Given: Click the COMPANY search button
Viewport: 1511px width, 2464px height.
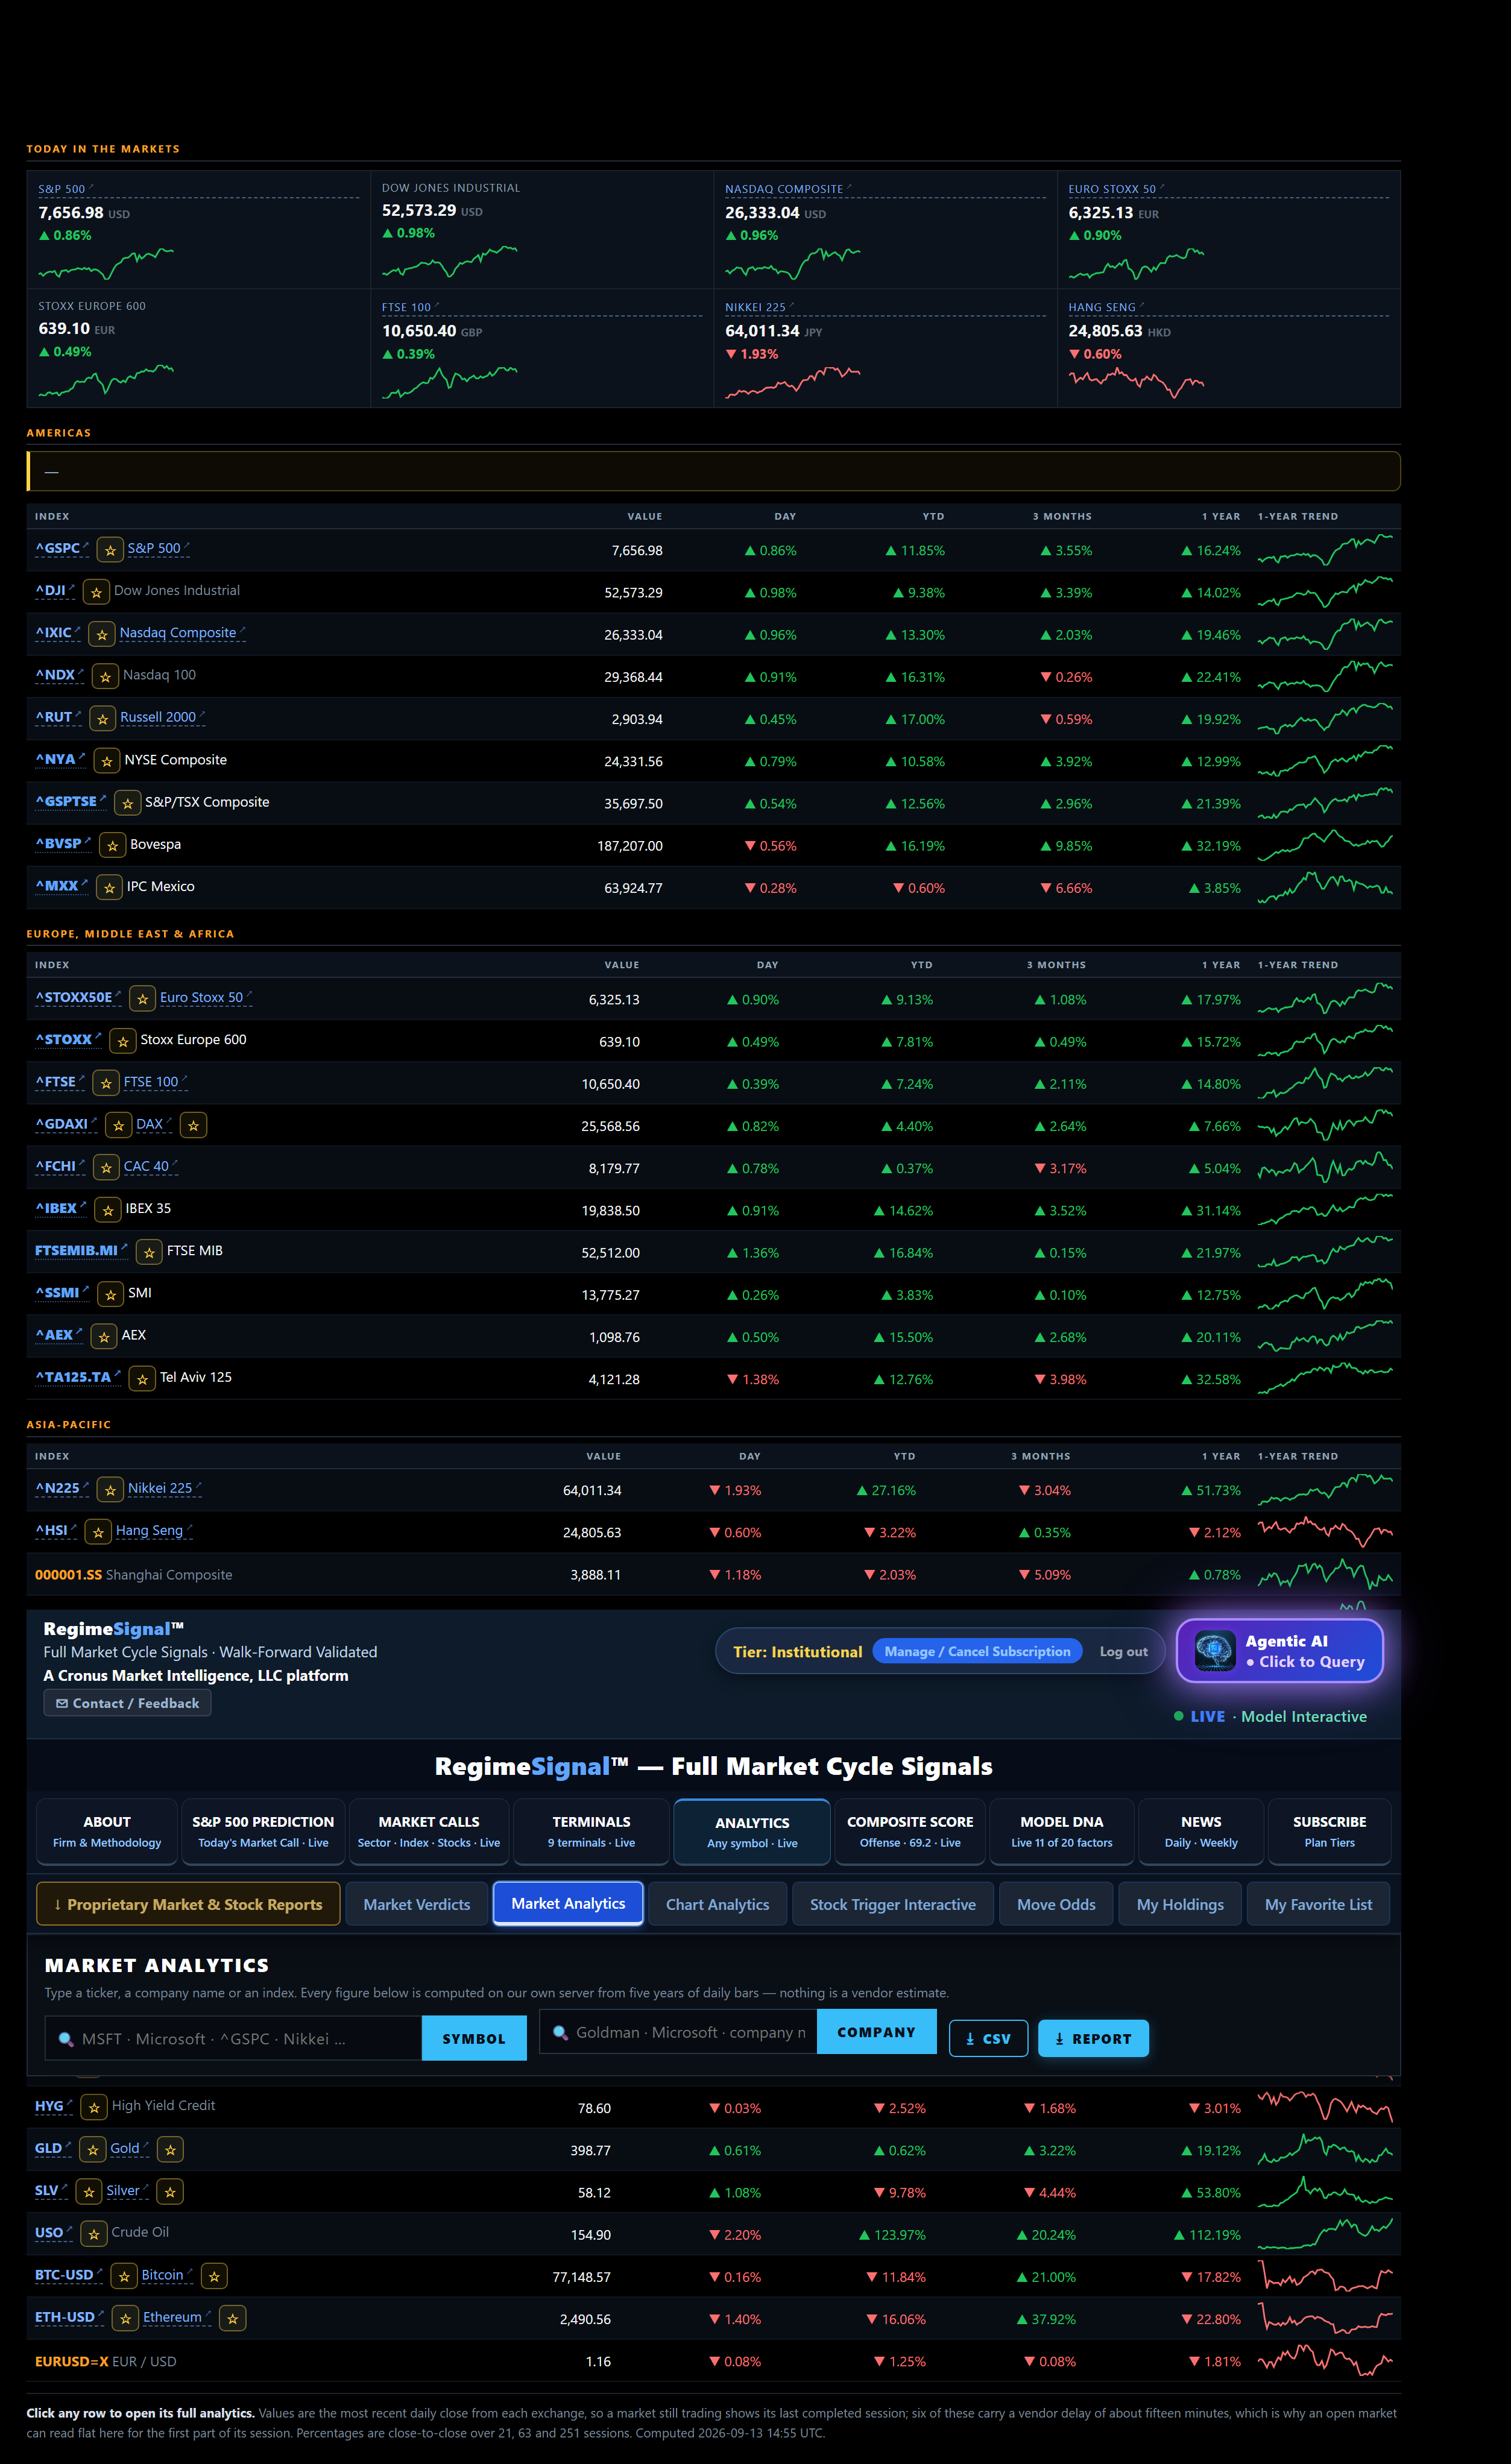Looking at the screenshot, I should coord(876,2032).
